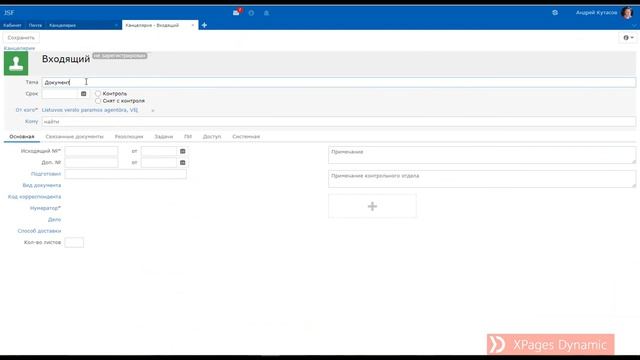This screenshot has height=360, width=640.
Task: Click the Подготовил link
Action: tap(46, 174)
